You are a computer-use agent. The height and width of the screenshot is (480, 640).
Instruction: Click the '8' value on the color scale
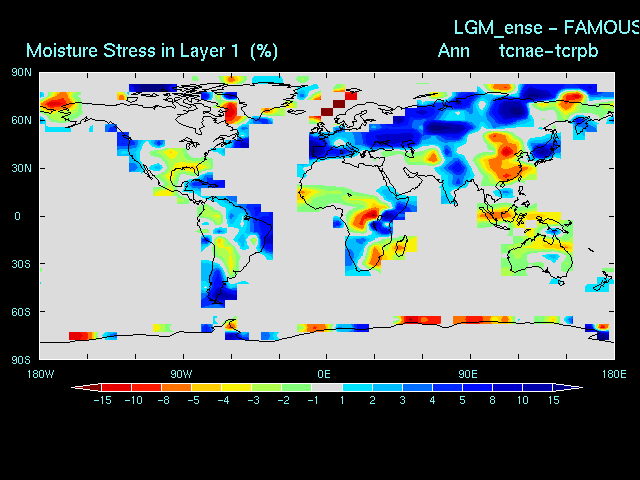[492, 400]
